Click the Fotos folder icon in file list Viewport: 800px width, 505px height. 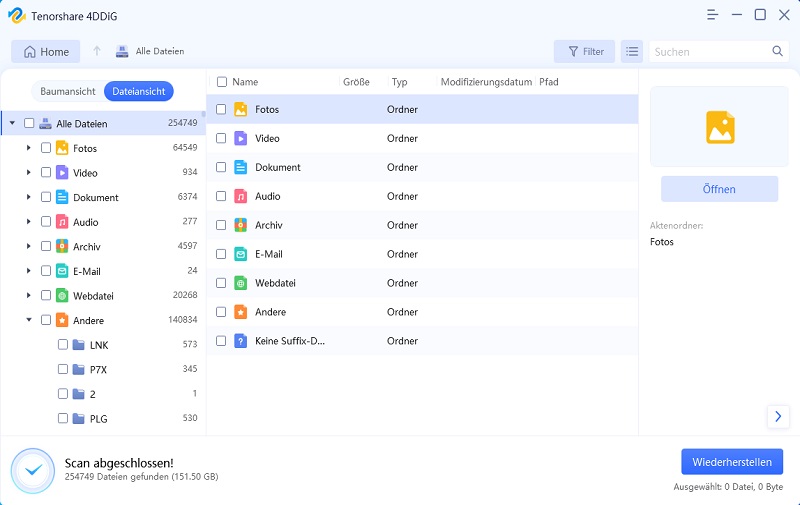240,109
